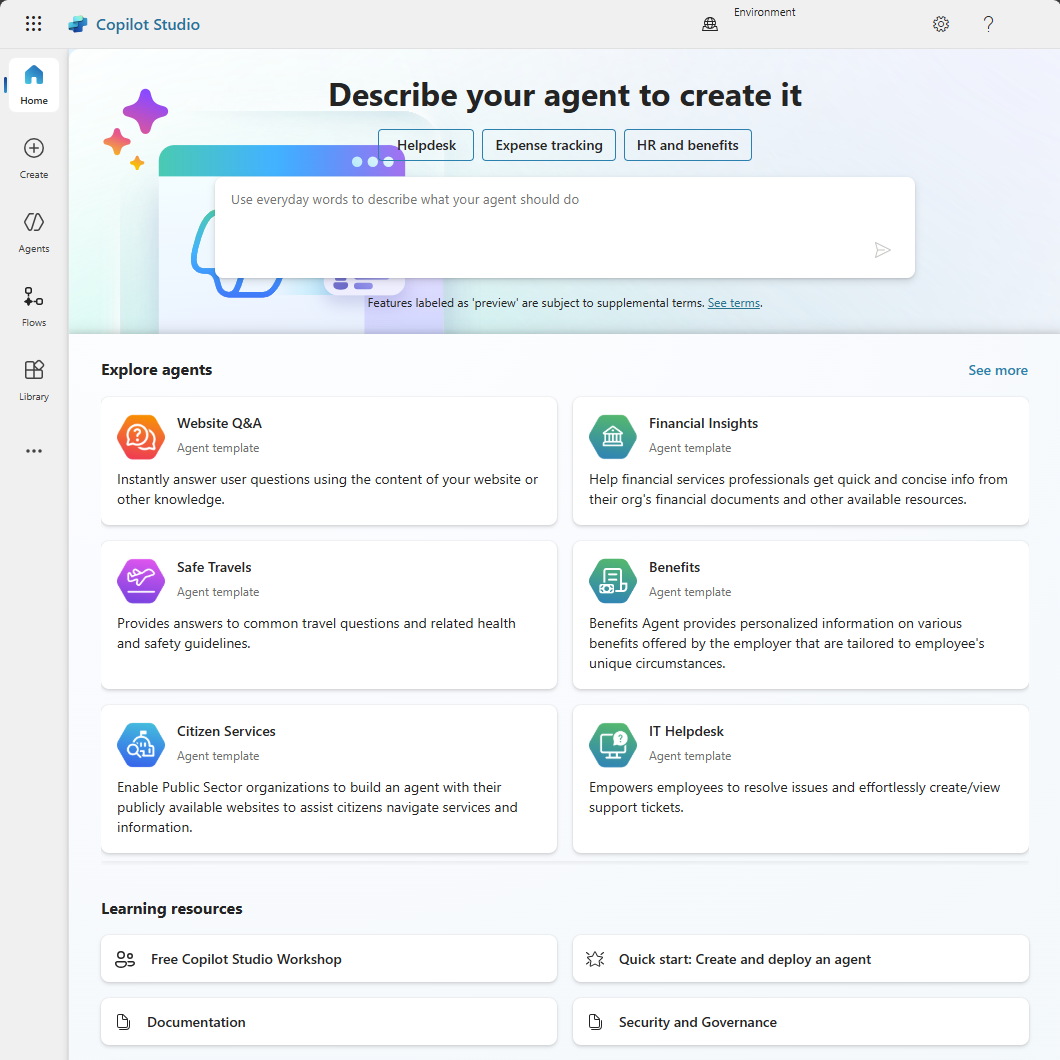Click the Learning resources heading
1060x1060 pixels.
coord(172,909)
